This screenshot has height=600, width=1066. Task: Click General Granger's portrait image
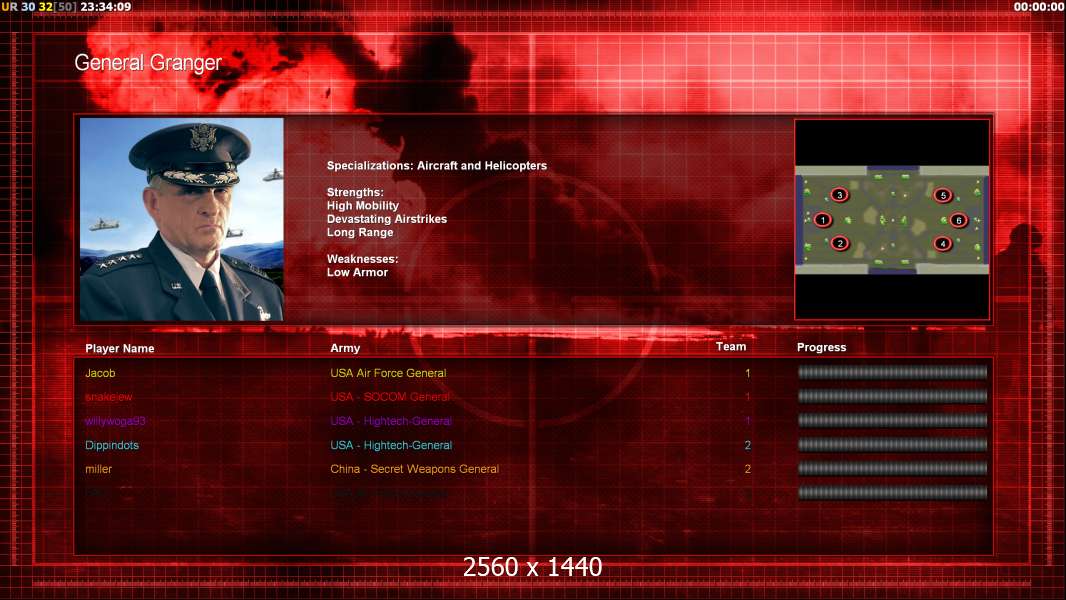[x=182, y=219]
